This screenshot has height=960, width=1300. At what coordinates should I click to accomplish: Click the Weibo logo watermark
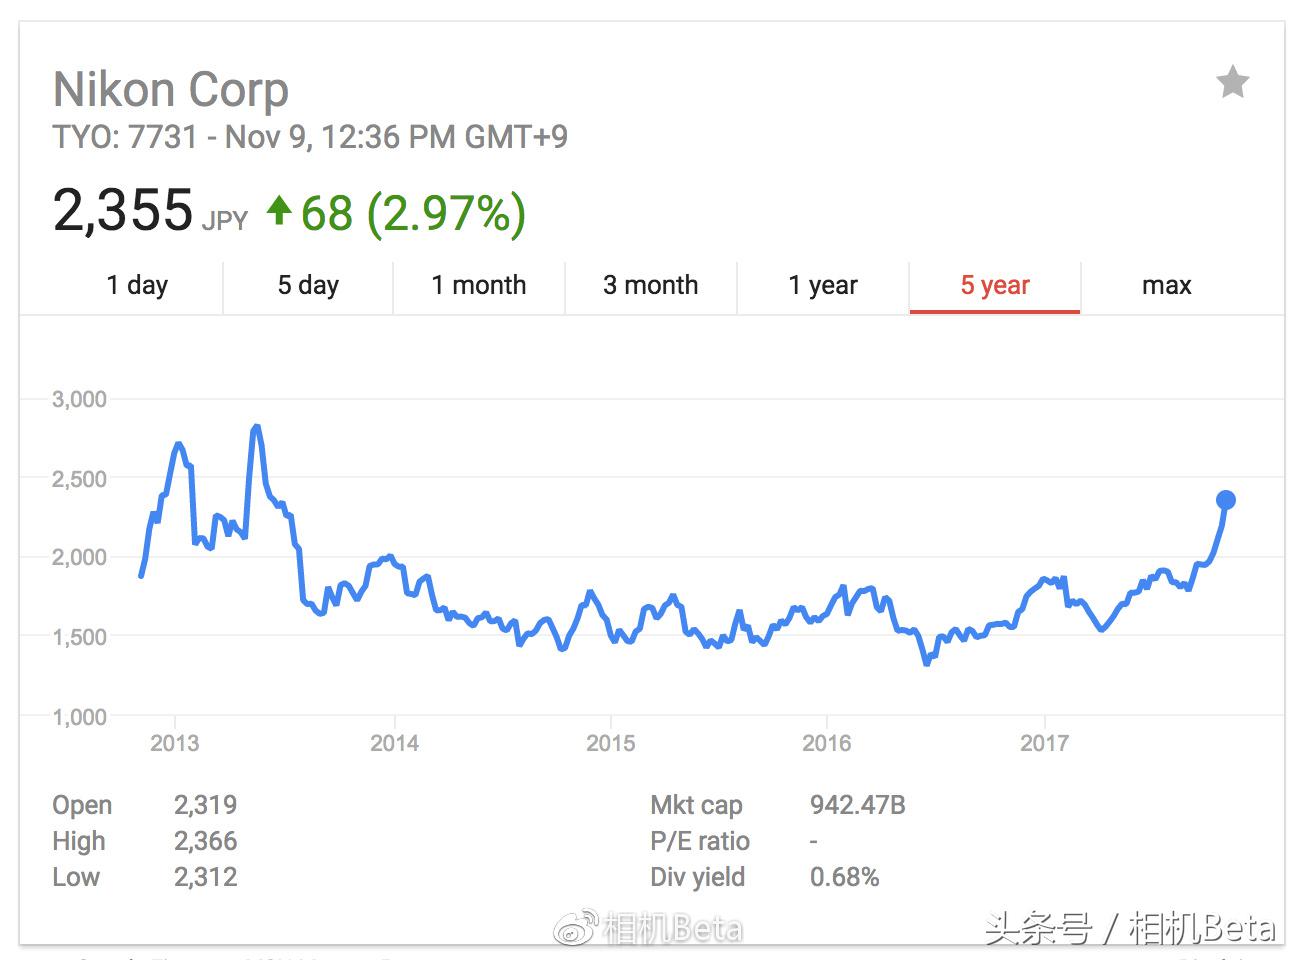pyautogui.click(x=577, y=928)
